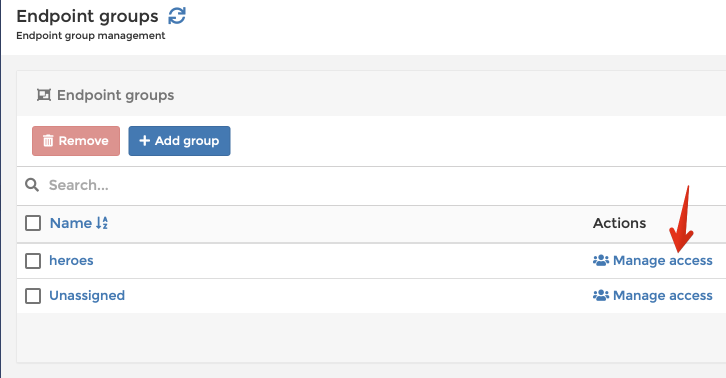This screenshot has height=378, width=726.
Task: Click the search magnifier icon
Action: [x=32, y=185]
